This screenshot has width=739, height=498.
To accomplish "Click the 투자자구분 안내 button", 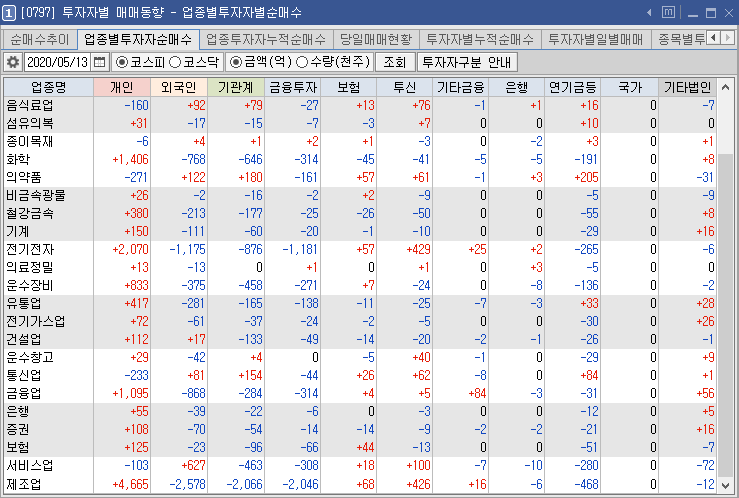I will [x=467, y=62].
